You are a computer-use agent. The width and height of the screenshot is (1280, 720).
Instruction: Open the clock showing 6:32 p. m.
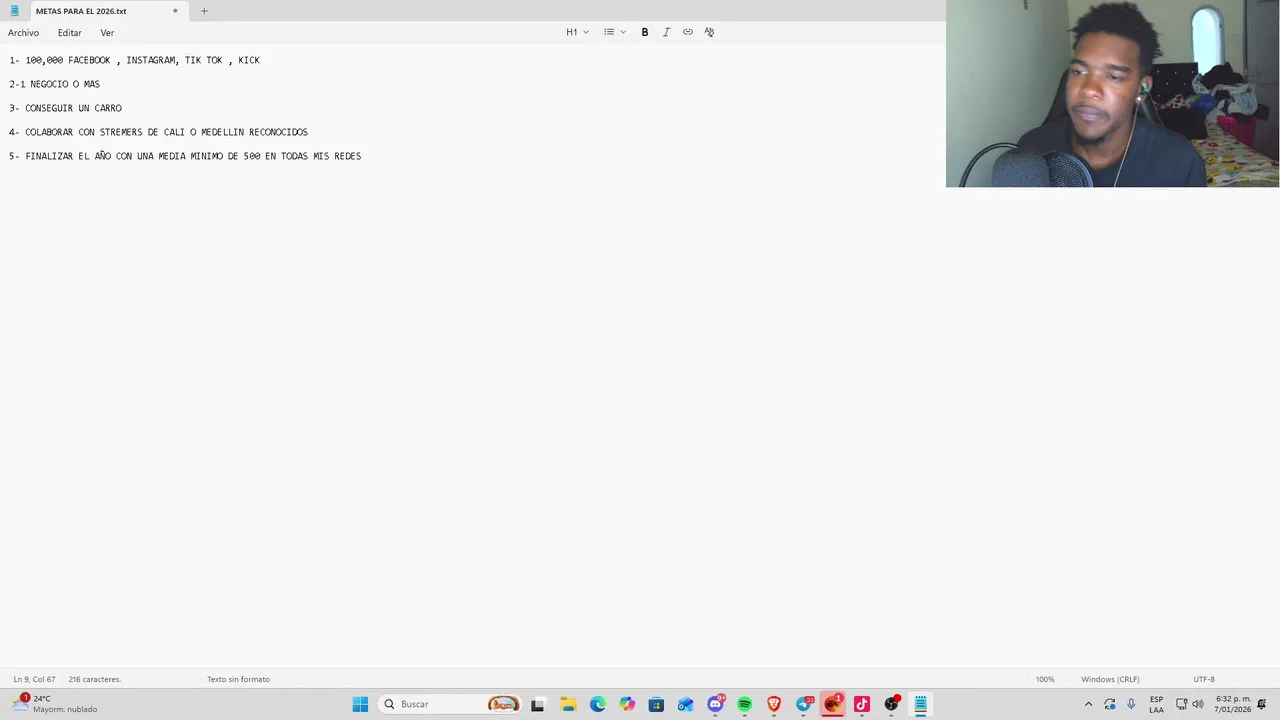tap(1232, 704)
